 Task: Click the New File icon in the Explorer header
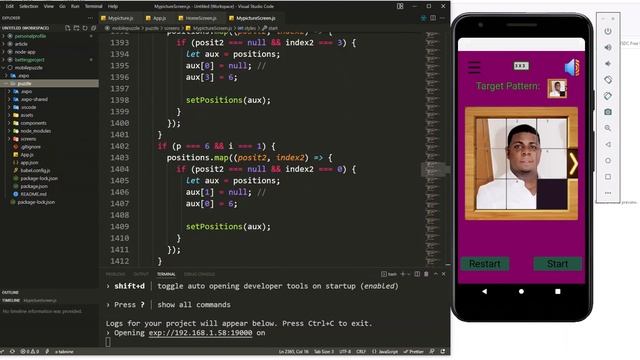tap(68, 28)
